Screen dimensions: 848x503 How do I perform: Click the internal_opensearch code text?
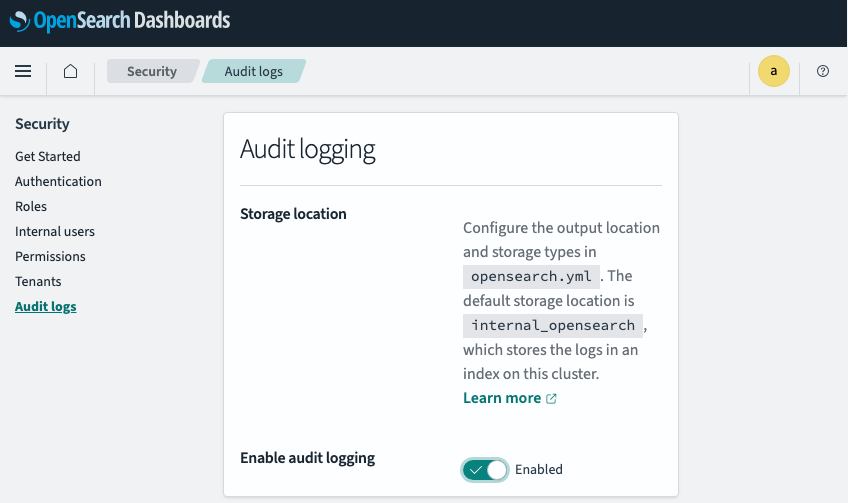(x=553, y=326)
